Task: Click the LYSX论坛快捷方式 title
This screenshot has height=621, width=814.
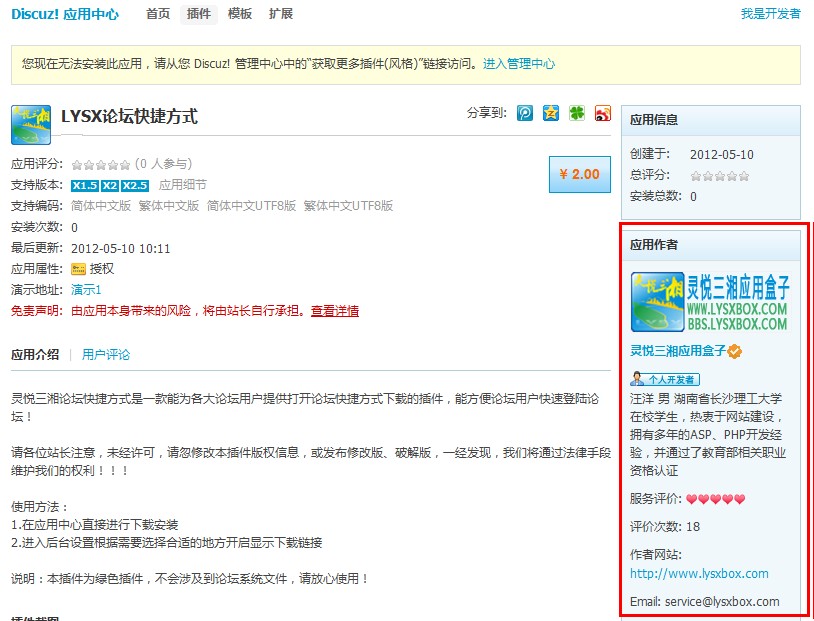Action: pos(129,116)
